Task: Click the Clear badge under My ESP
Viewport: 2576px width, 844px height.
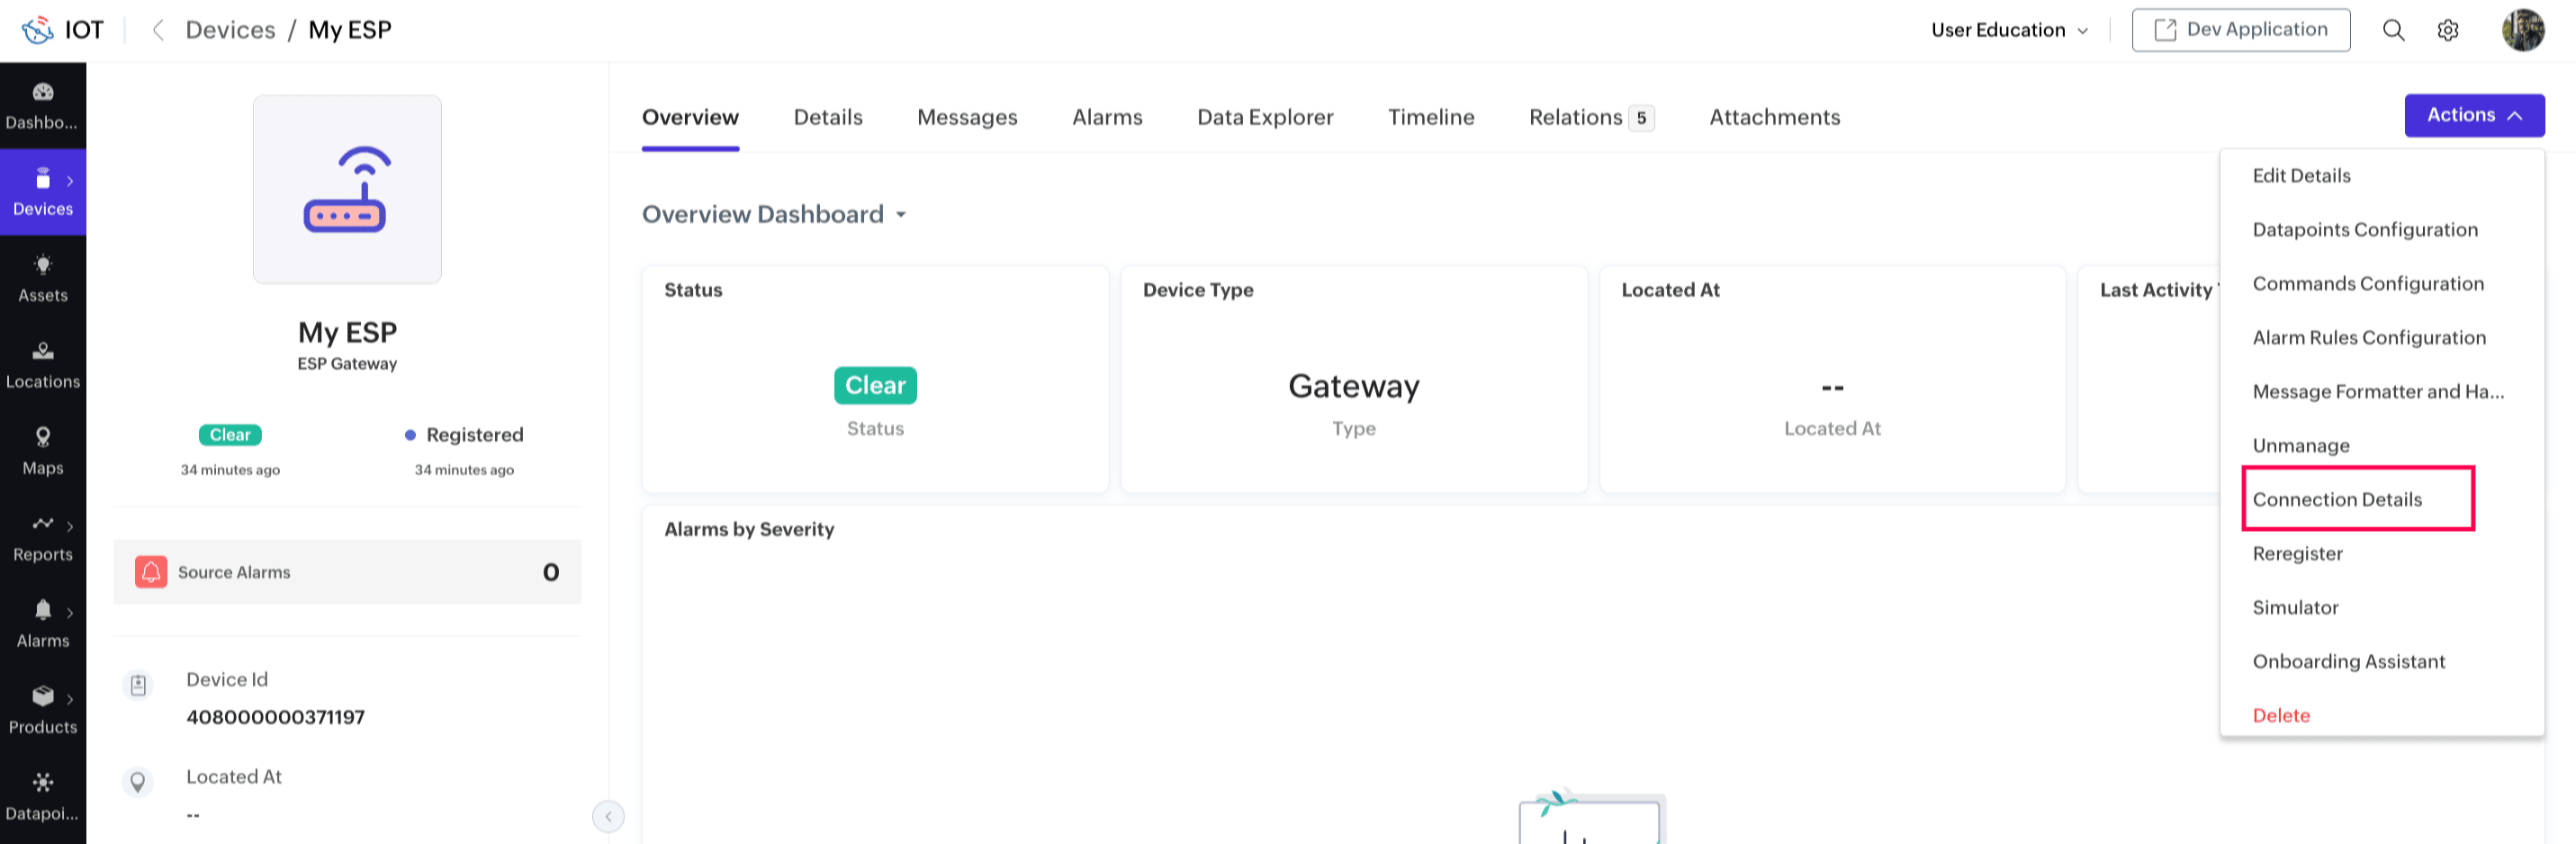Action: tap(230, 435)
